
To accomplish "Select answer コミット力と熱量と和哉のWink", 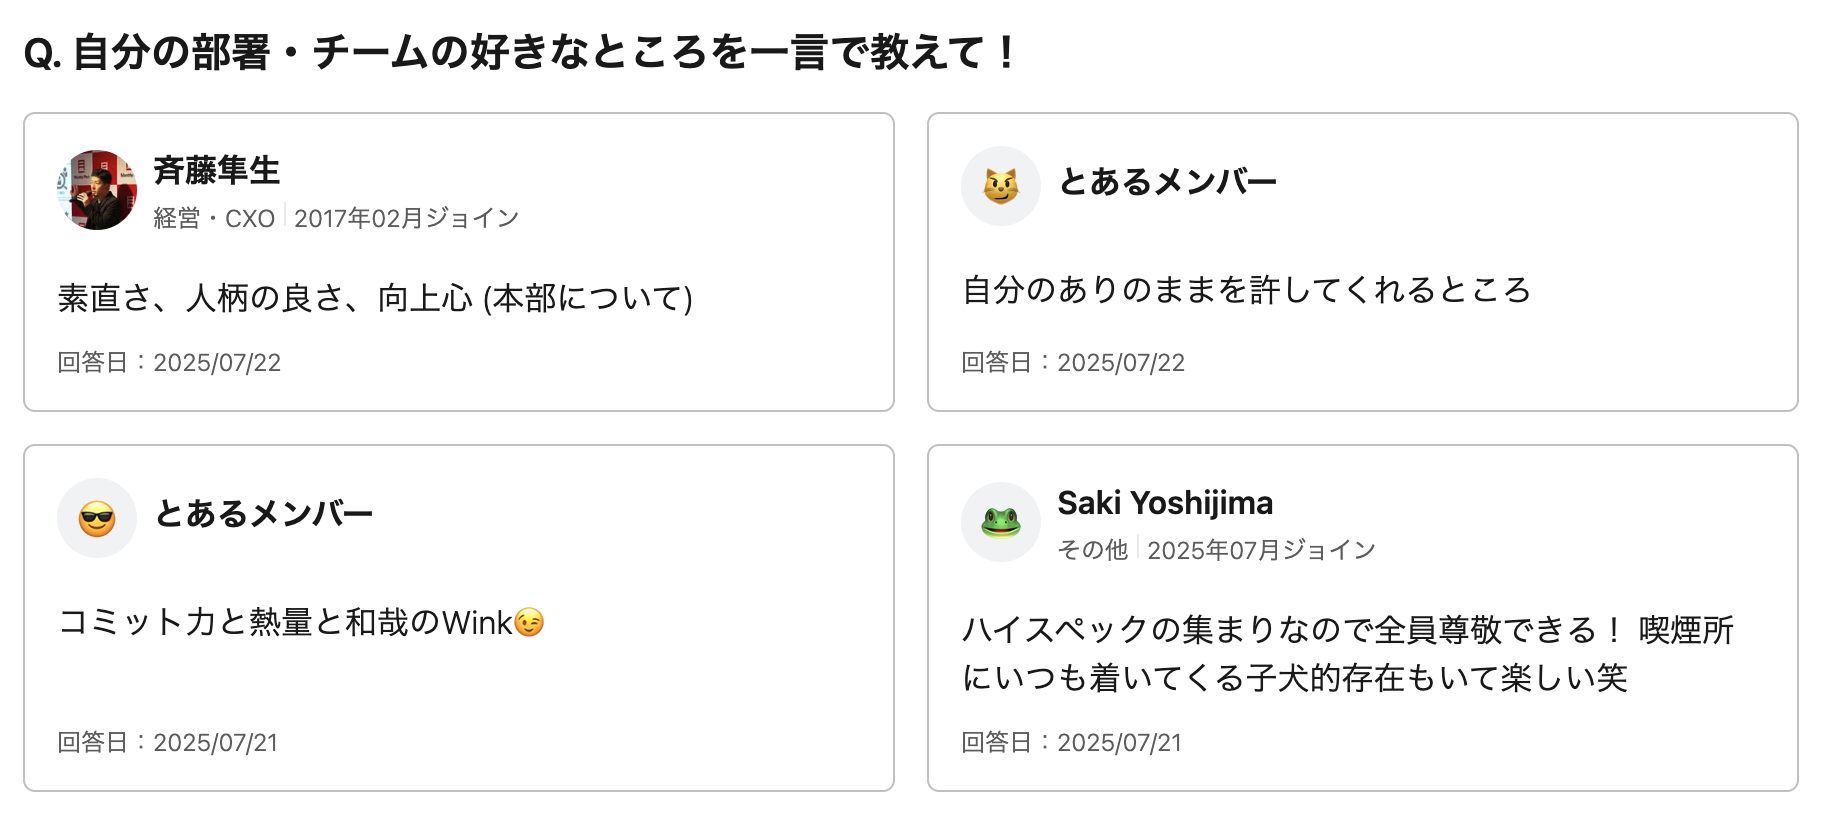I will coord(285,622).
